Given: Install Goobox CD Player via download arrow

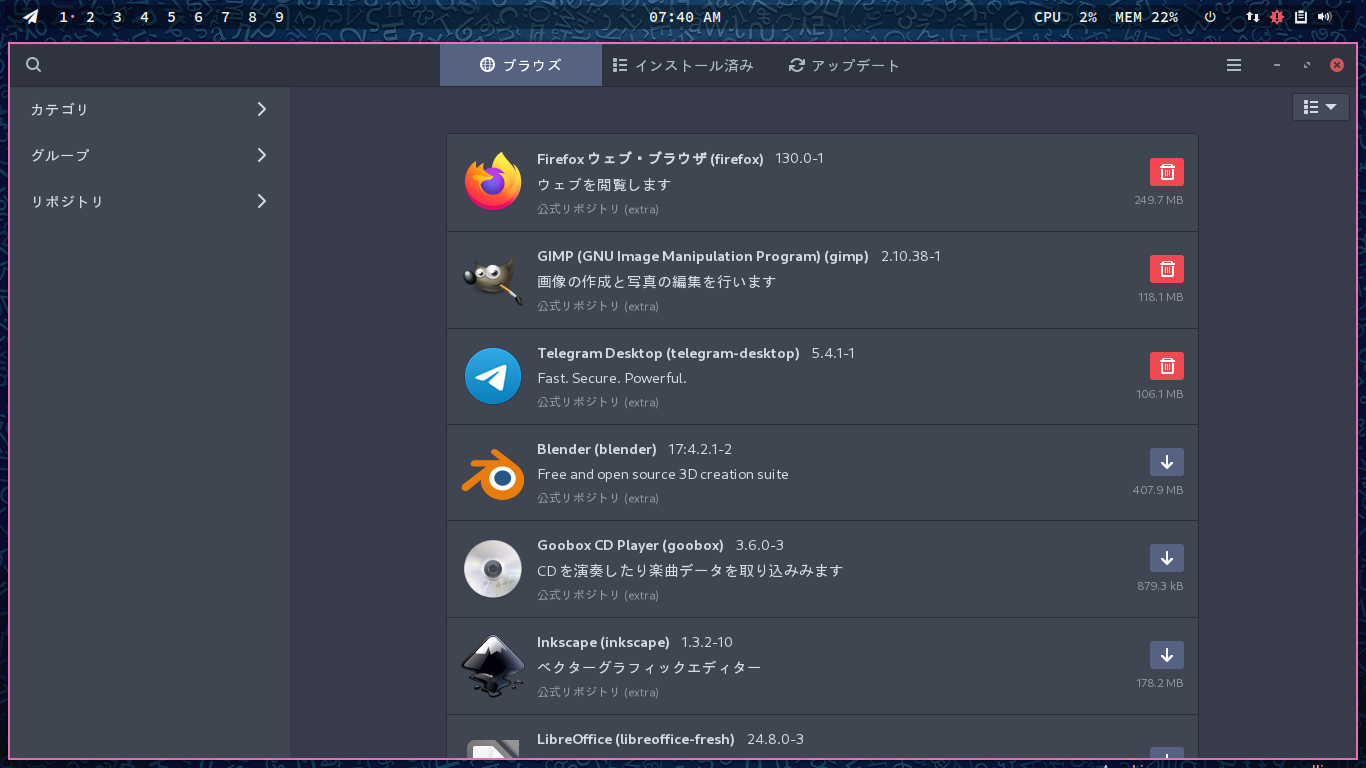Looking at the screenshot, I should pyautogui.click(x=1167, y=558).
